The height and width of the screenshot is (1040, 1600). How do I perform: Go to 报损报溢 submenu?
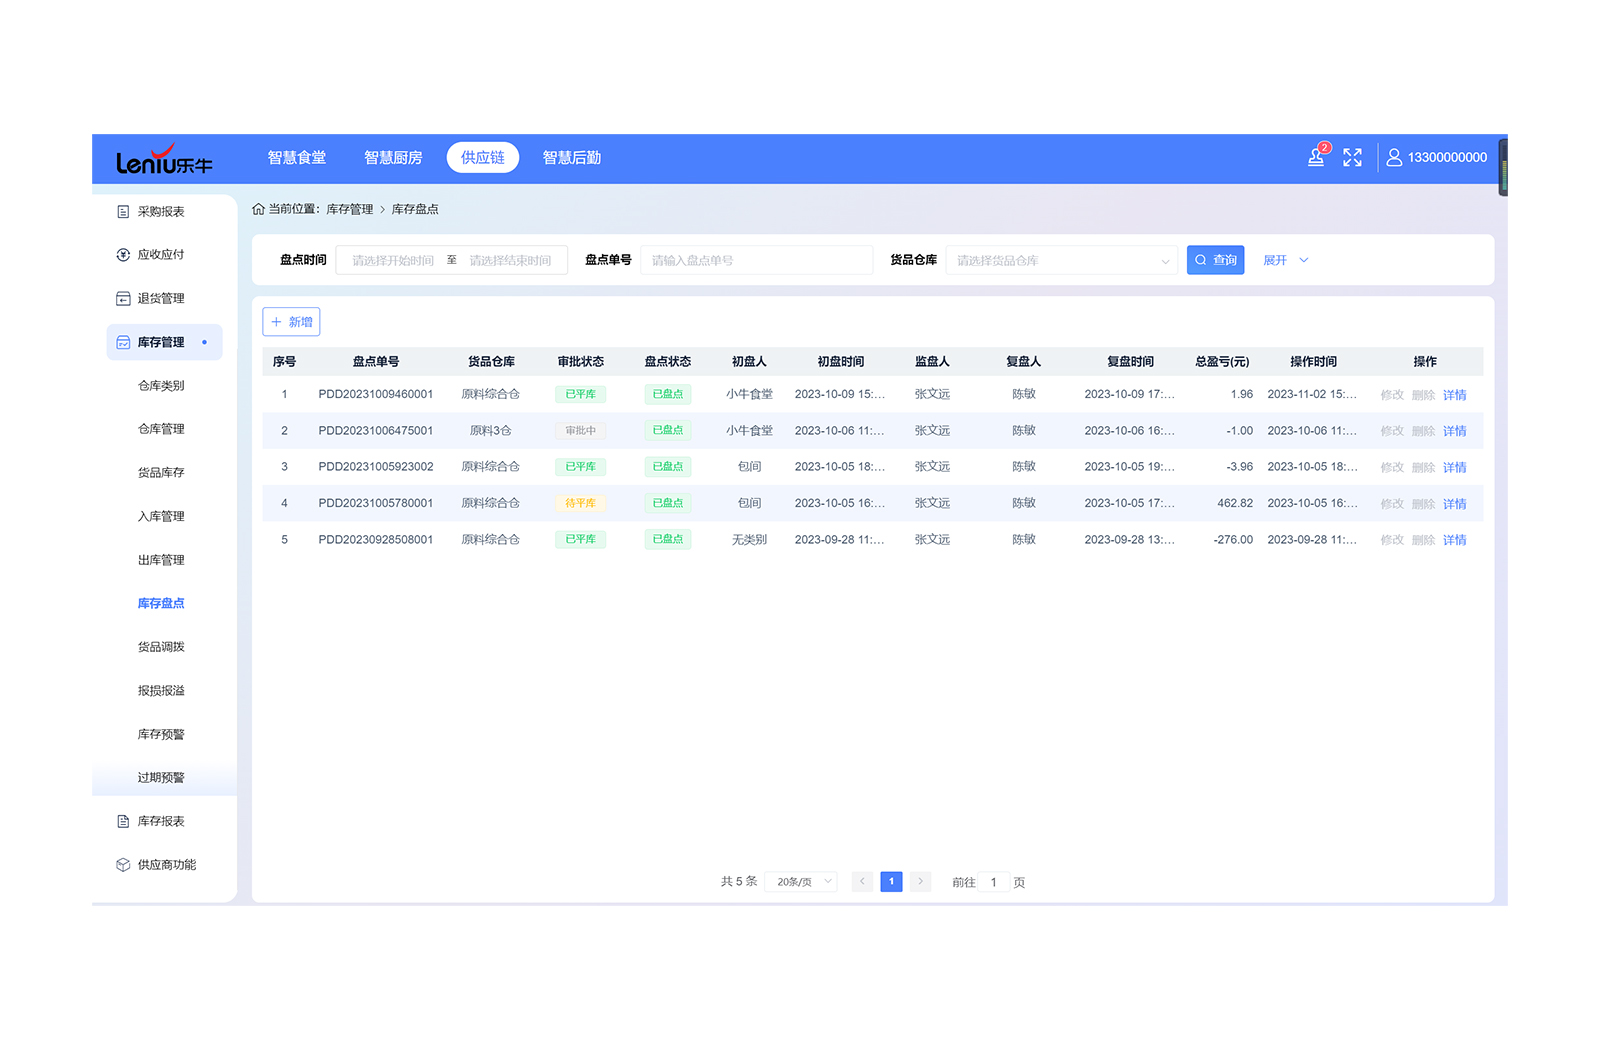coord(161,691)
